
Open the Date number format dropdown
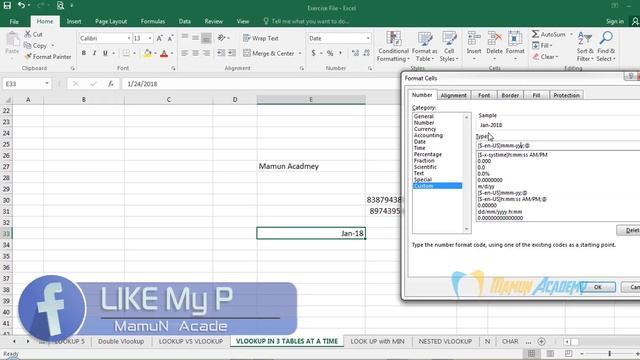click(x=367, y=38)
